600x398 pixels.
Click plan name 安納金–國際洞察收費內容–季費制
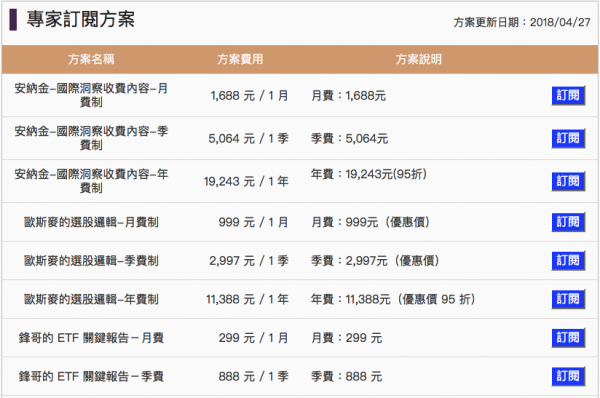point(91,138)
